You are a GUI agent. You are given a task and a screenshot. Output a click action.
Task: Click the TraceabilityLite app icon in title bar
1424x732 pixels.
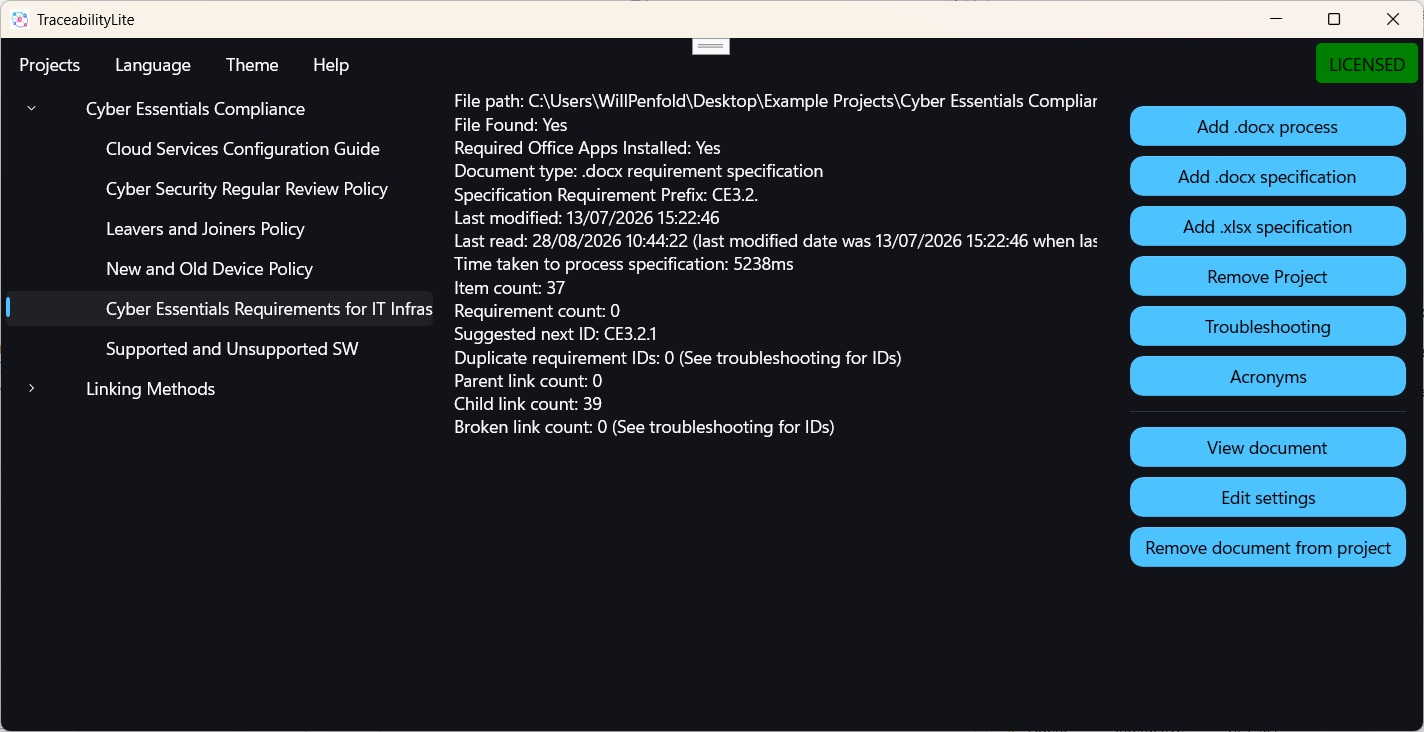pos(20,19)
